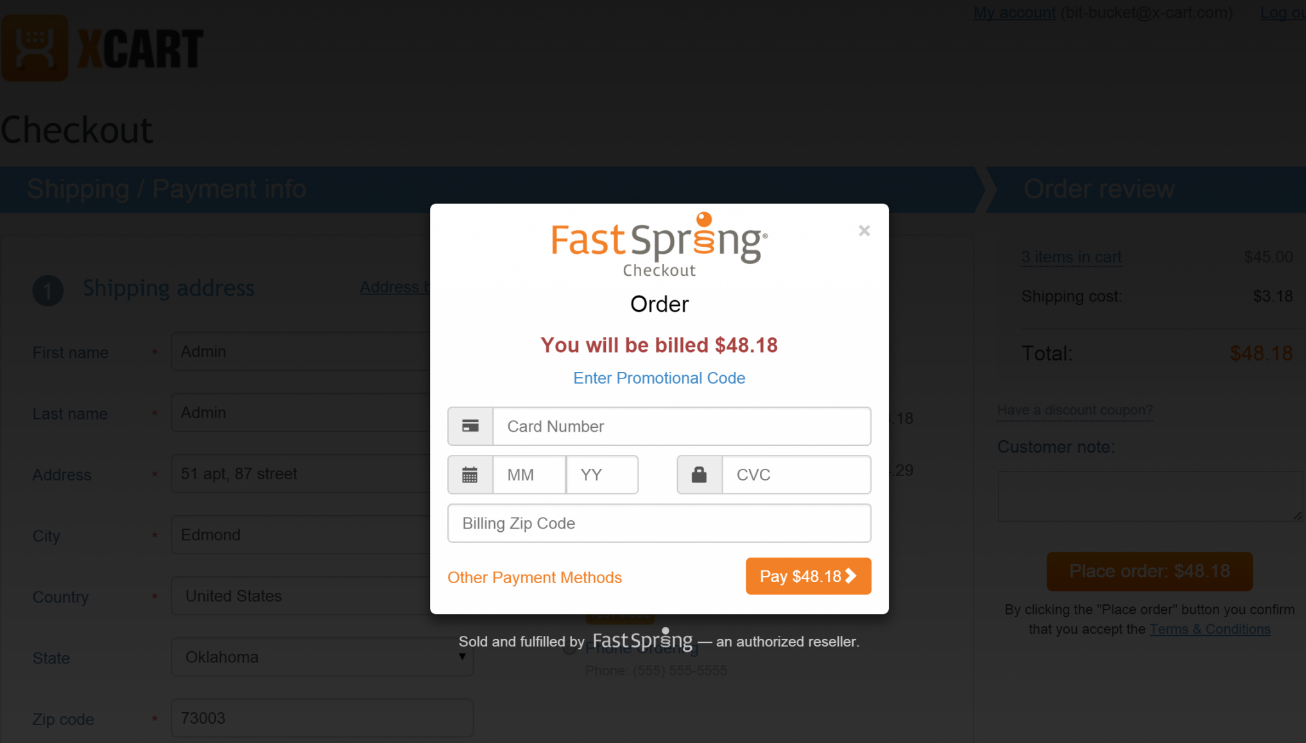Screen dimensions: 1306x743
Task: Click the calendar icon next to MM
Action: pos(470,475)
